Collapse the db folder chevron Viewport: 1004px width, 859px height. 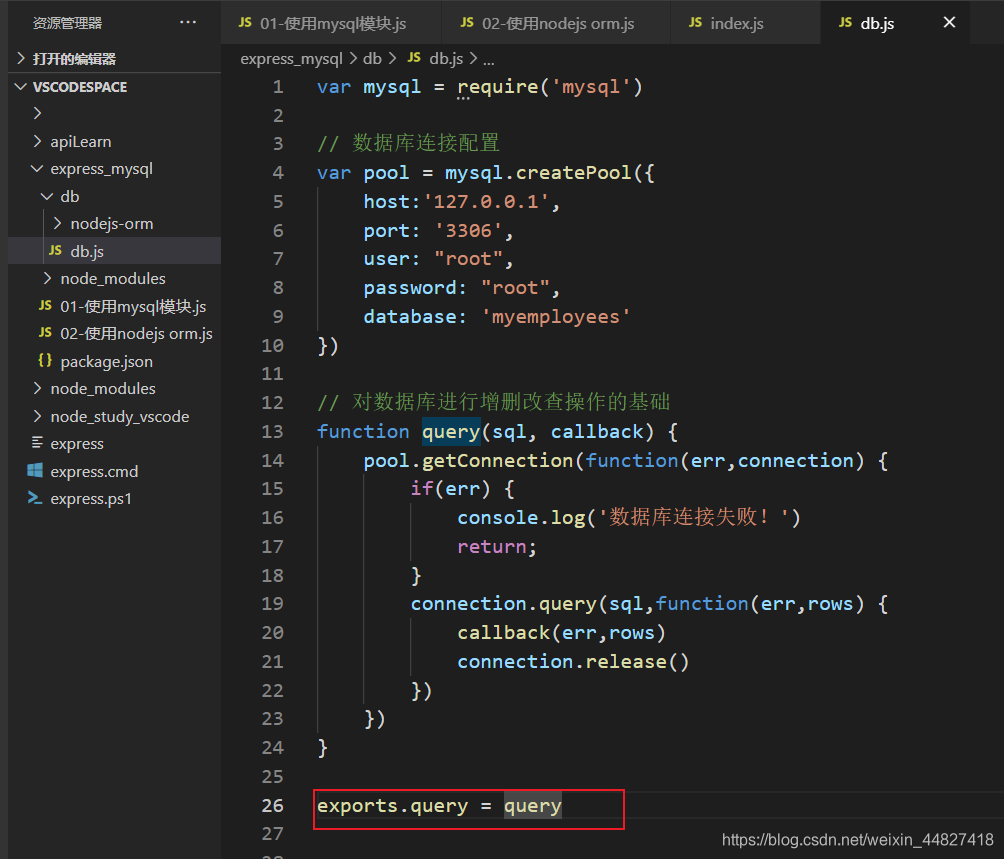coord(47,197)
